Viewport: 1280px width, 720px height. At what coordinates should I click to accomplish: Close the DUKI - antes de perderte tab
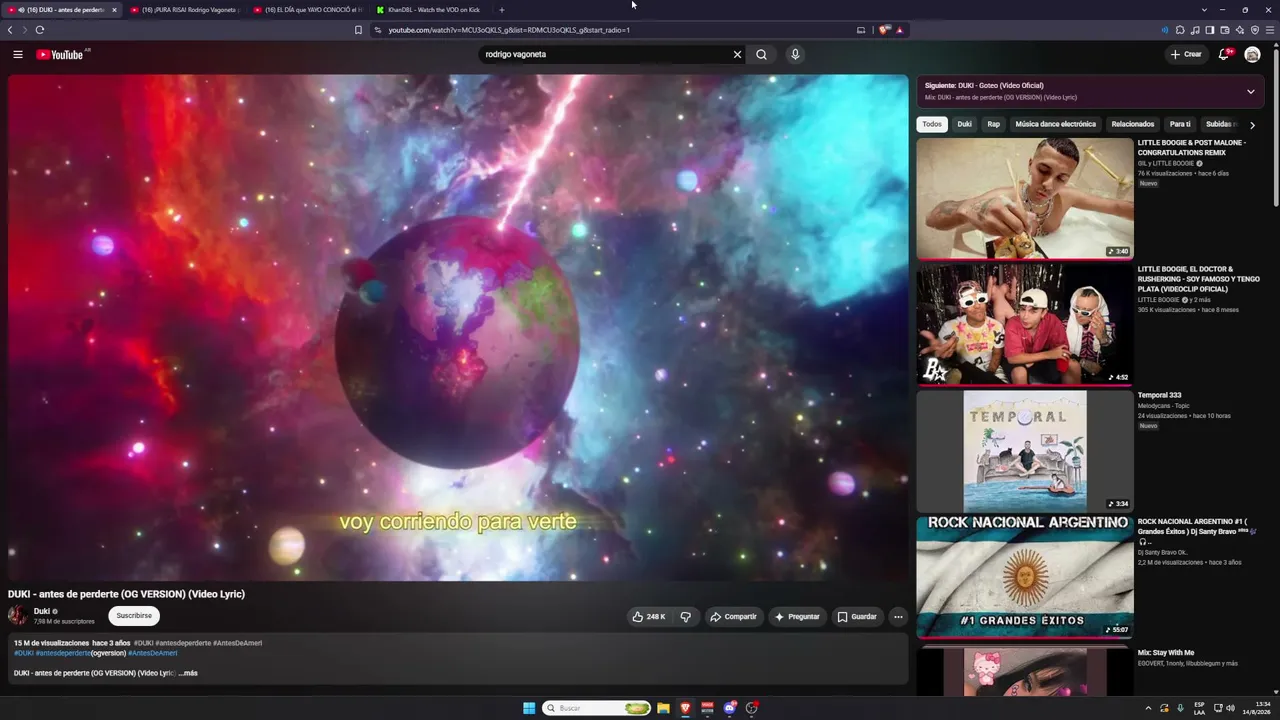pyautogui.click(x=114, y=10)
